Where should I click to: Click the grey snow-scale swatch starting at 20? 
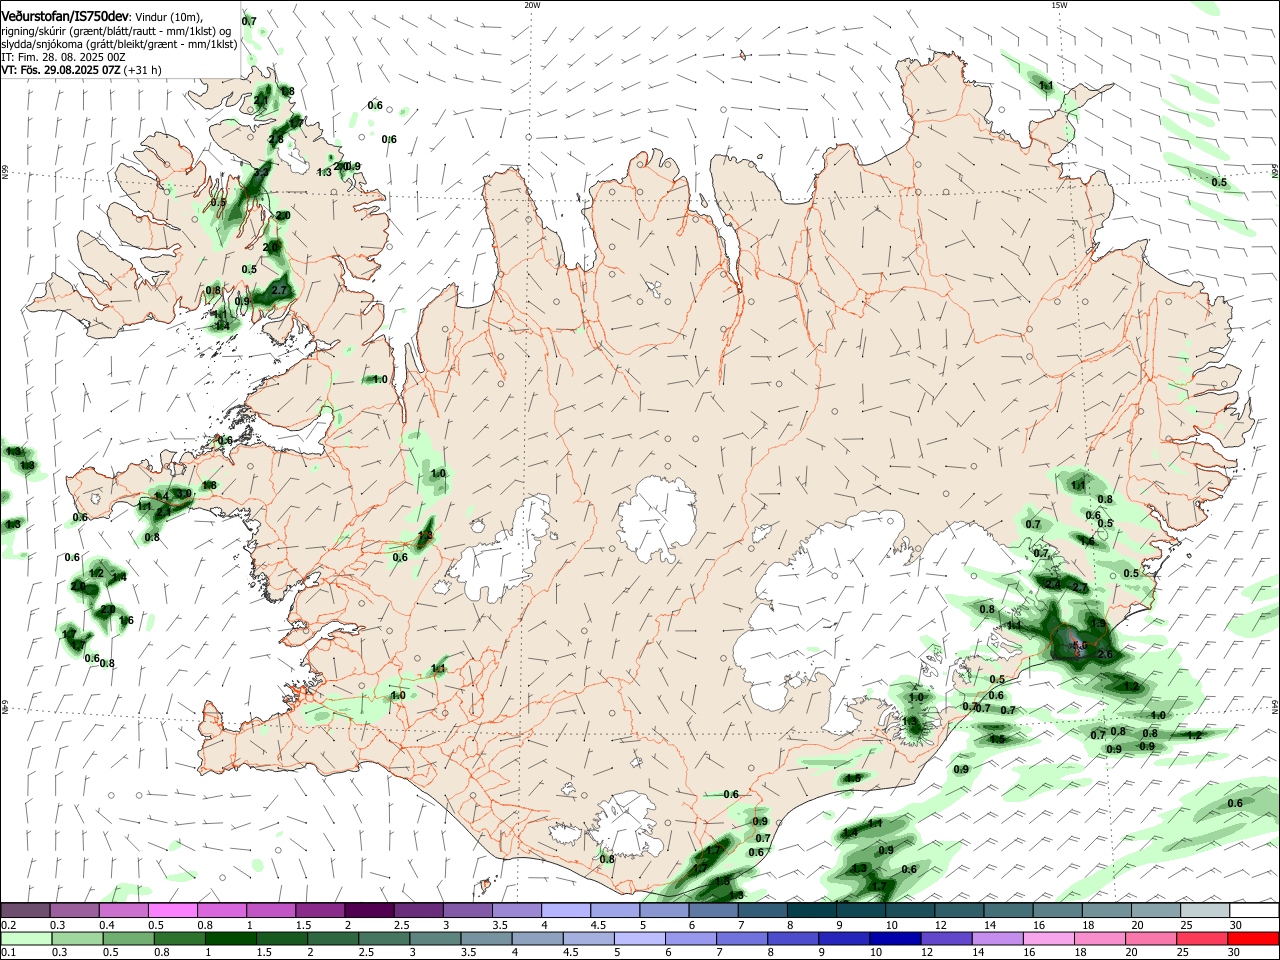(x=1157, y=911)
